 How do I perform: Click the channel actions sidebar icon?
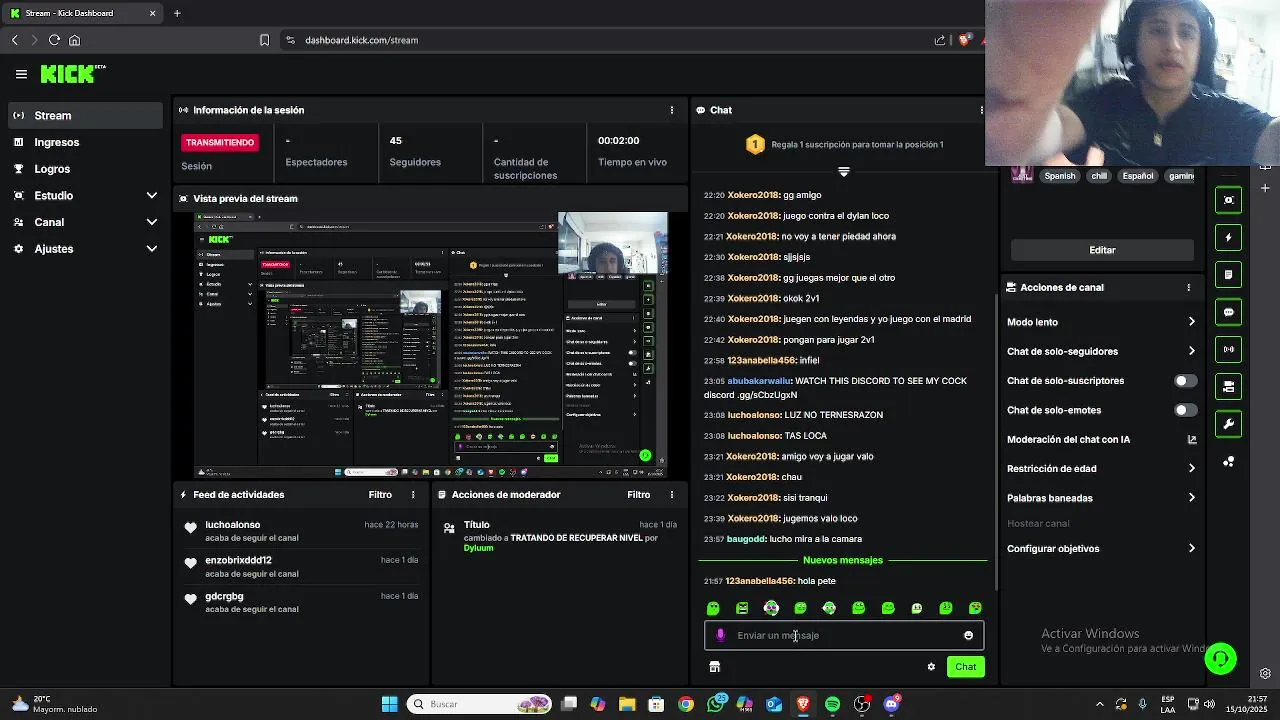point(1229,386)
